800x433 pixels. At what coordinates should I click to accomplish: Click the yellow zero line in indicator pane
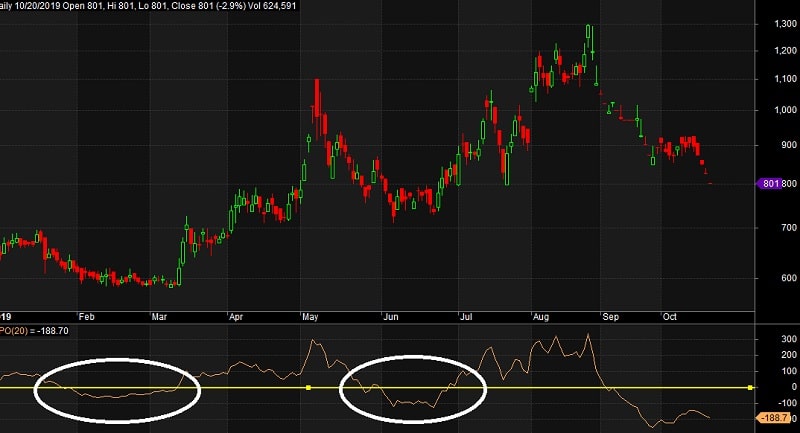(x=378, y=388)
